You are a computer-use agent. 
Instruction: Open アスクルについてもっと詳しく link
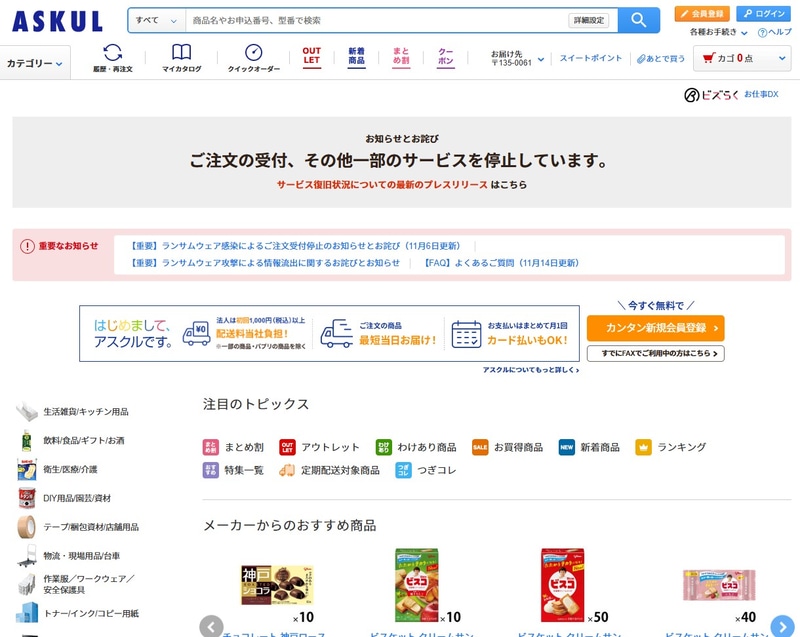click(x=531, y=370)
